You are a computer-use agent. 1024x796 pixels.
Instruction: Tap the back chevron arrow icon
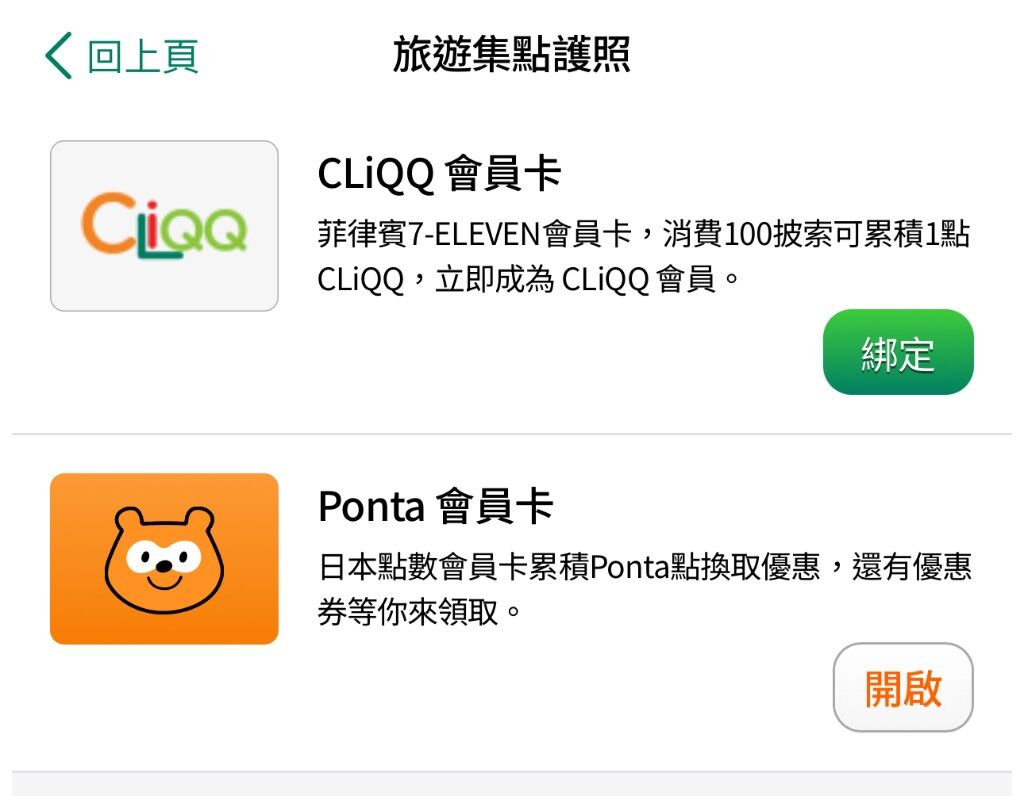(58, 56)
